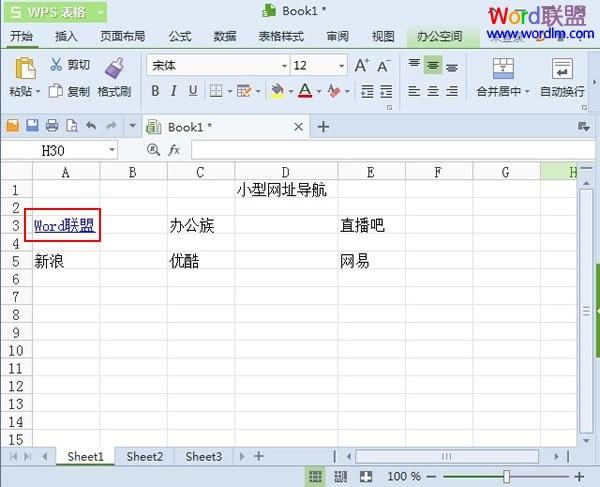600x487 pixels.
Task: Redo the last action
Action: (x=111, y=125)
